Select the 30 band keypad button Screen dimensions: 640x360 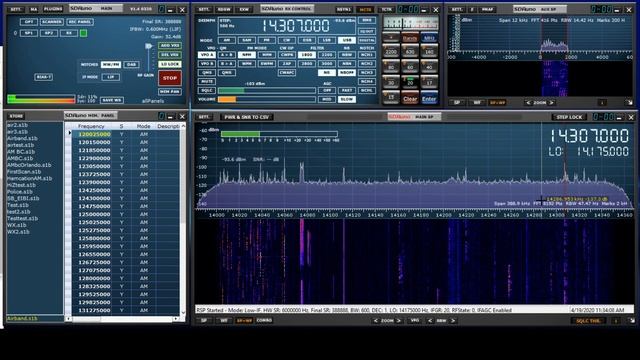[x=391, y=82]
